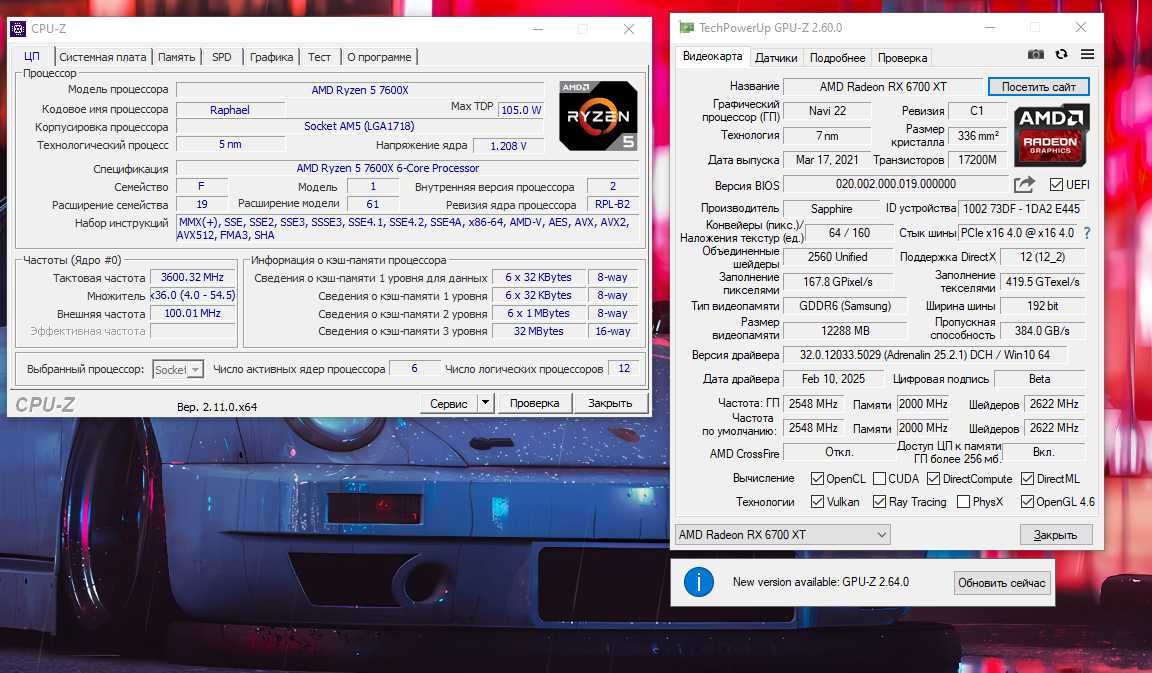This screenshot has width=1152, height=673.
Task: Click the GPU-Z title bar icon
Action: coord(686,27)
